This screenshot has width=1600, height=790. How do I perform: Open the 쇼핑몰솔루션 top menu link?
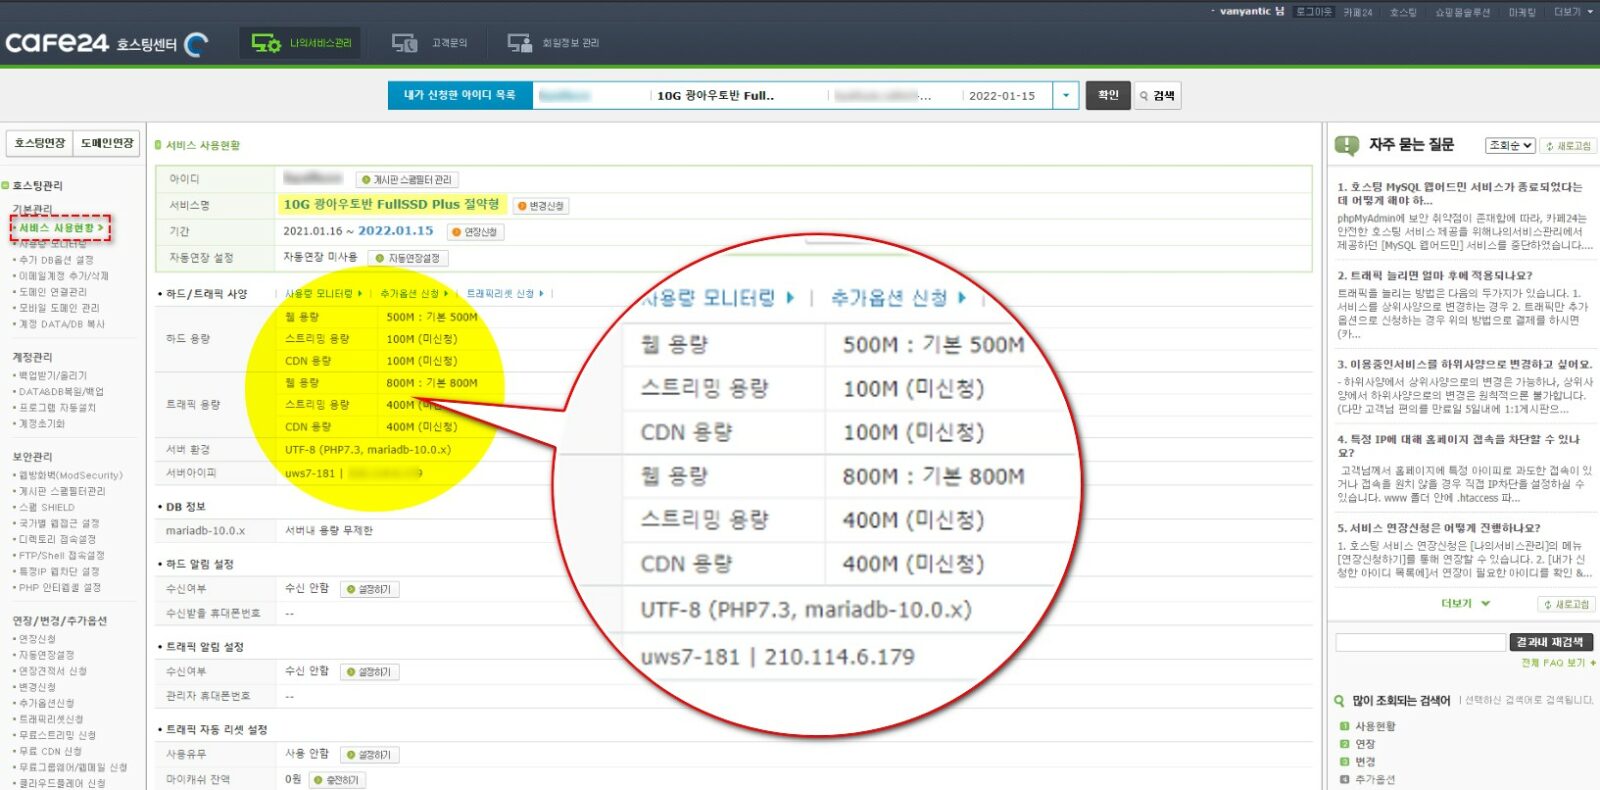tap(1462, 12)
